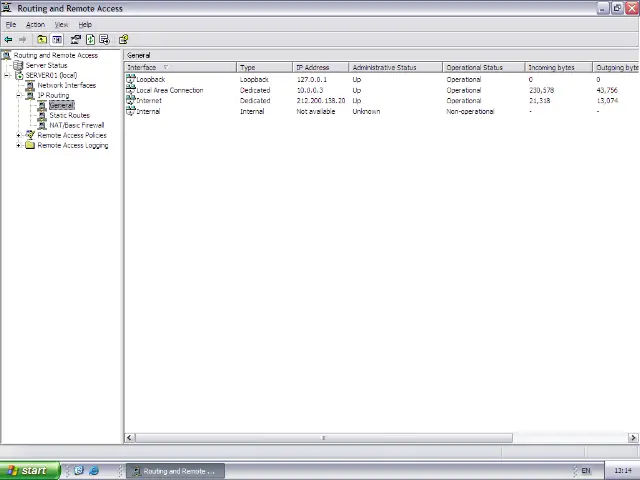Click the Internet interface row icon
Image resolution: width=640 pixels, height=480 pixels.
click(x=131, y=100)
